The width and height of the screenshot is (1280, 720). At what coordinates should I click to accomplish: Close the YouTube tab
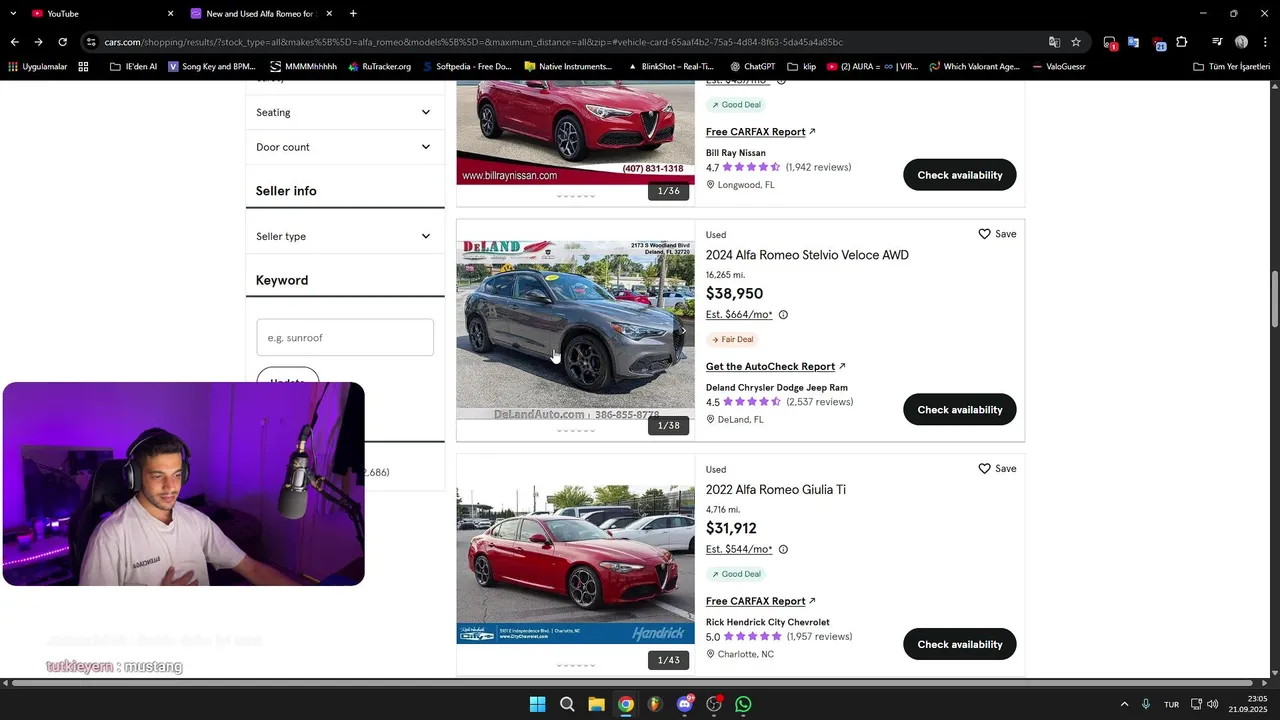click(x=170, y=13)
